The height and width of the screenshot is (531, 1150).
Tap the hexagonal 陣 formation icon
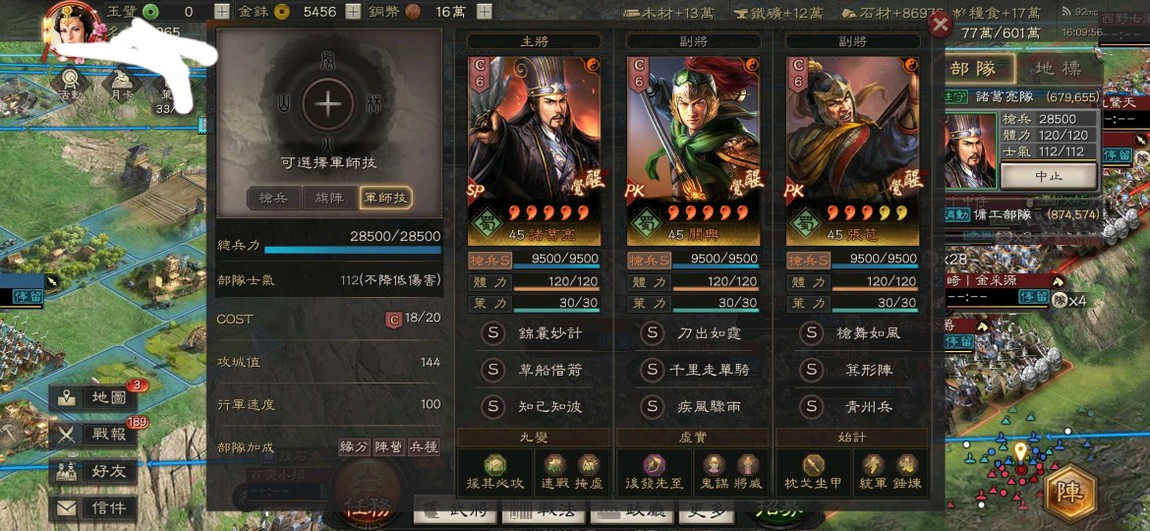tap(1070, 492)
